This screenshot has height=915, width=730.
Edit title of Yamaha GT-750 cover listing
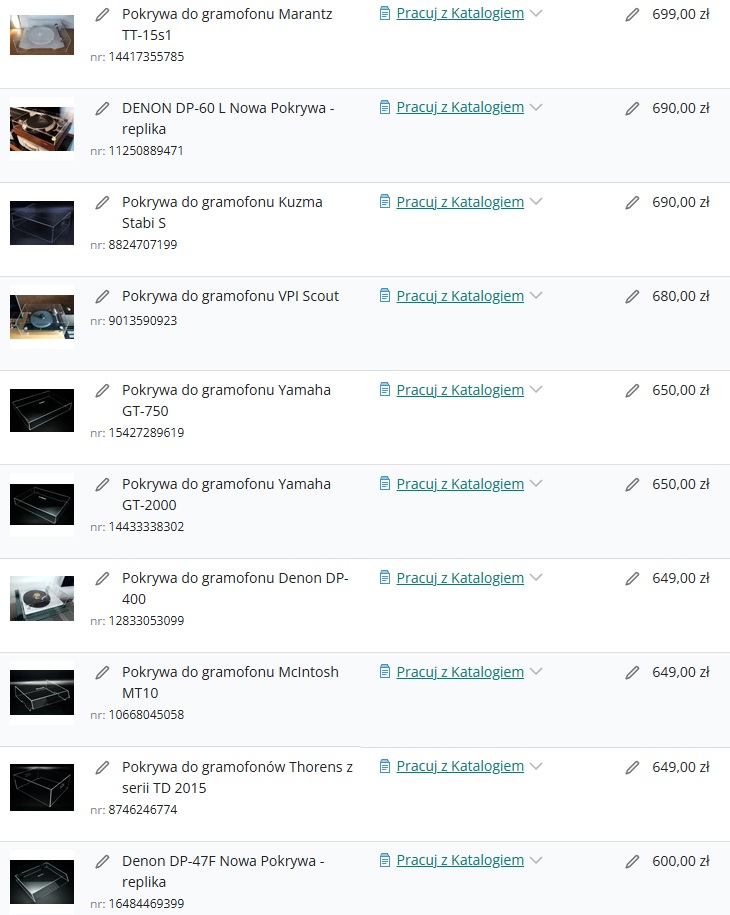point(102,391)
